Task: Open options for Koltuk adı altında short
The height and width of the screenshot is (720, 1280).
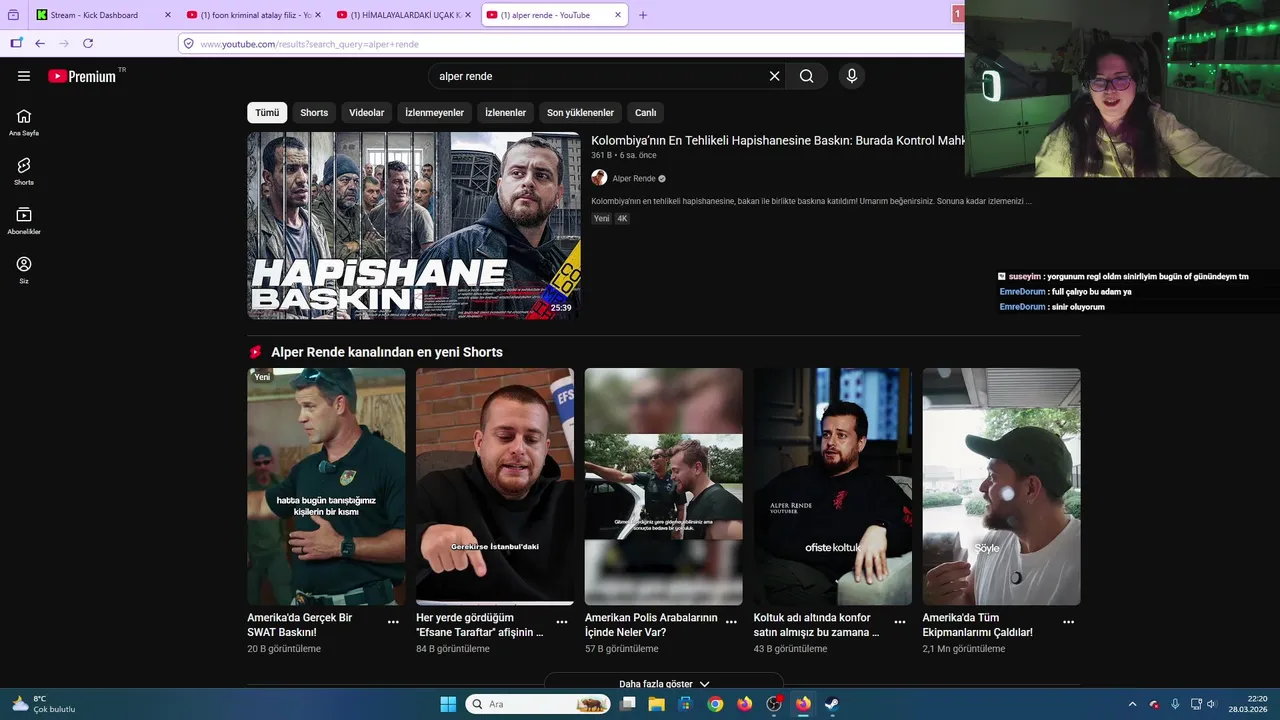Action: click(x=900, y=622)
